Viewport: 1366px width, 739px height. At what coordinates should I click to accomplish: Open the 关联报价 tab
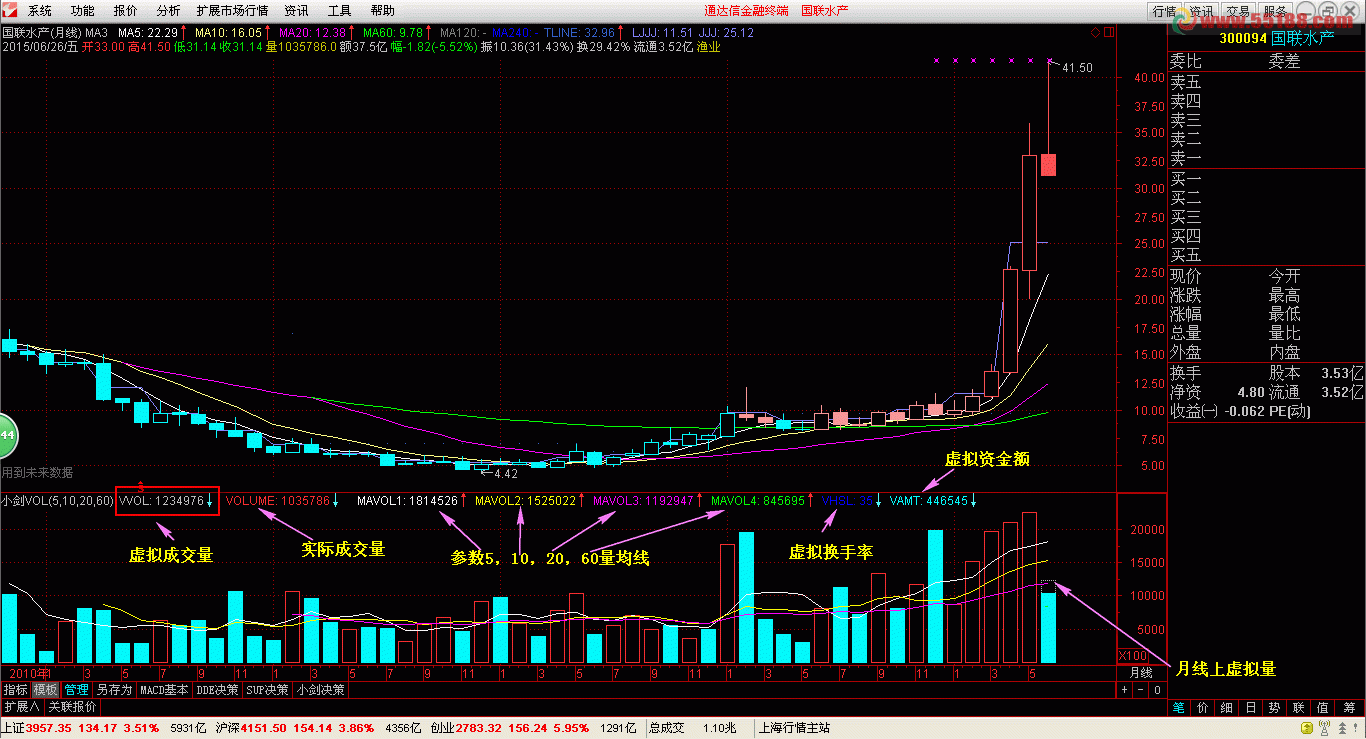pos(72,707)
